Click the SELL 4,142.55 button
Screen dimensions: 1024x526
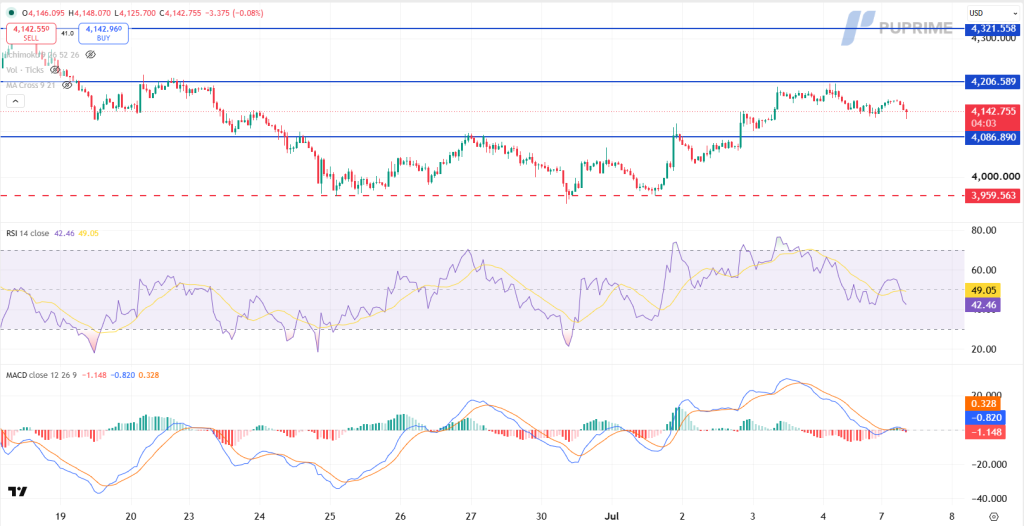click(x=31, y=33)
